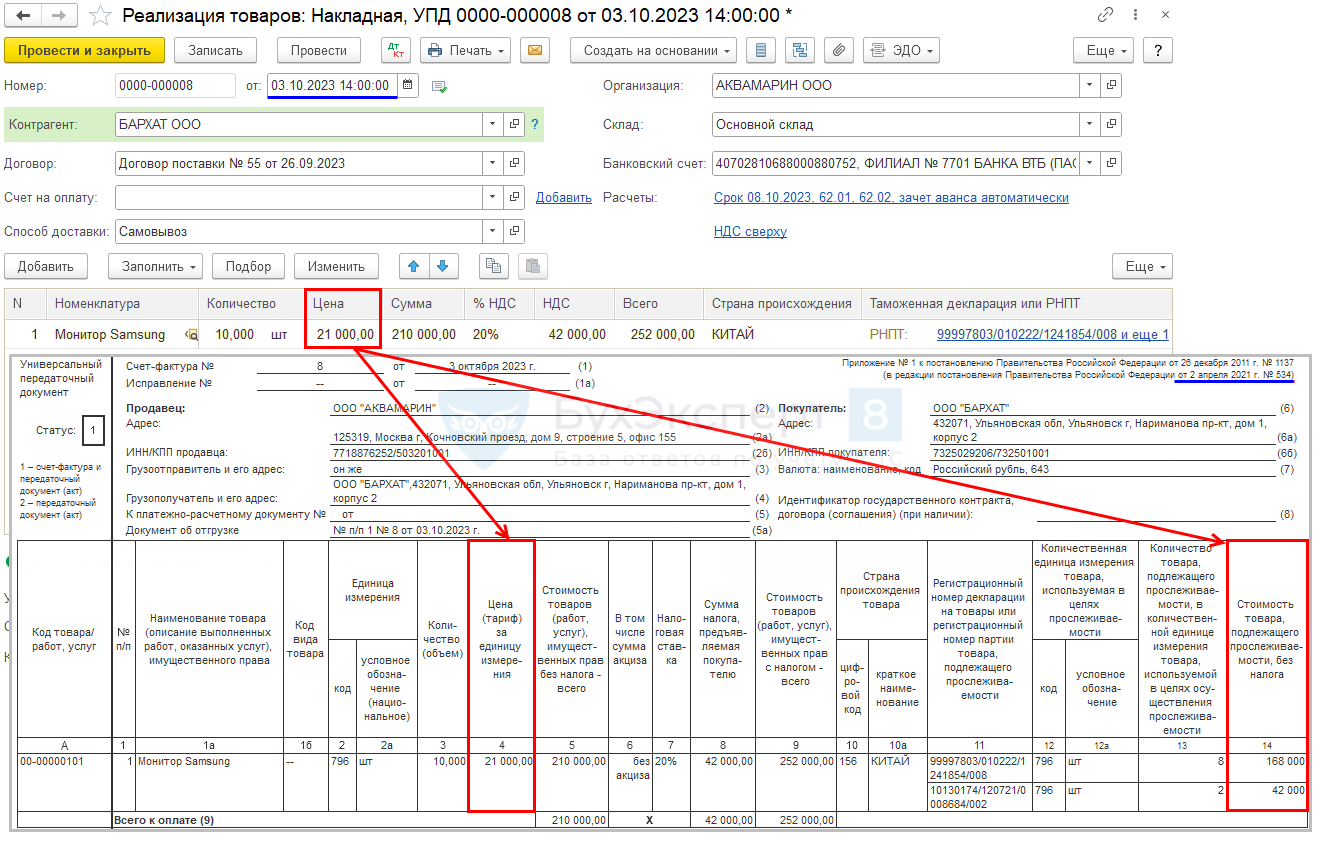Open the ЭДО menu
Screen dimensions: 1341x858
pos(901,51)
